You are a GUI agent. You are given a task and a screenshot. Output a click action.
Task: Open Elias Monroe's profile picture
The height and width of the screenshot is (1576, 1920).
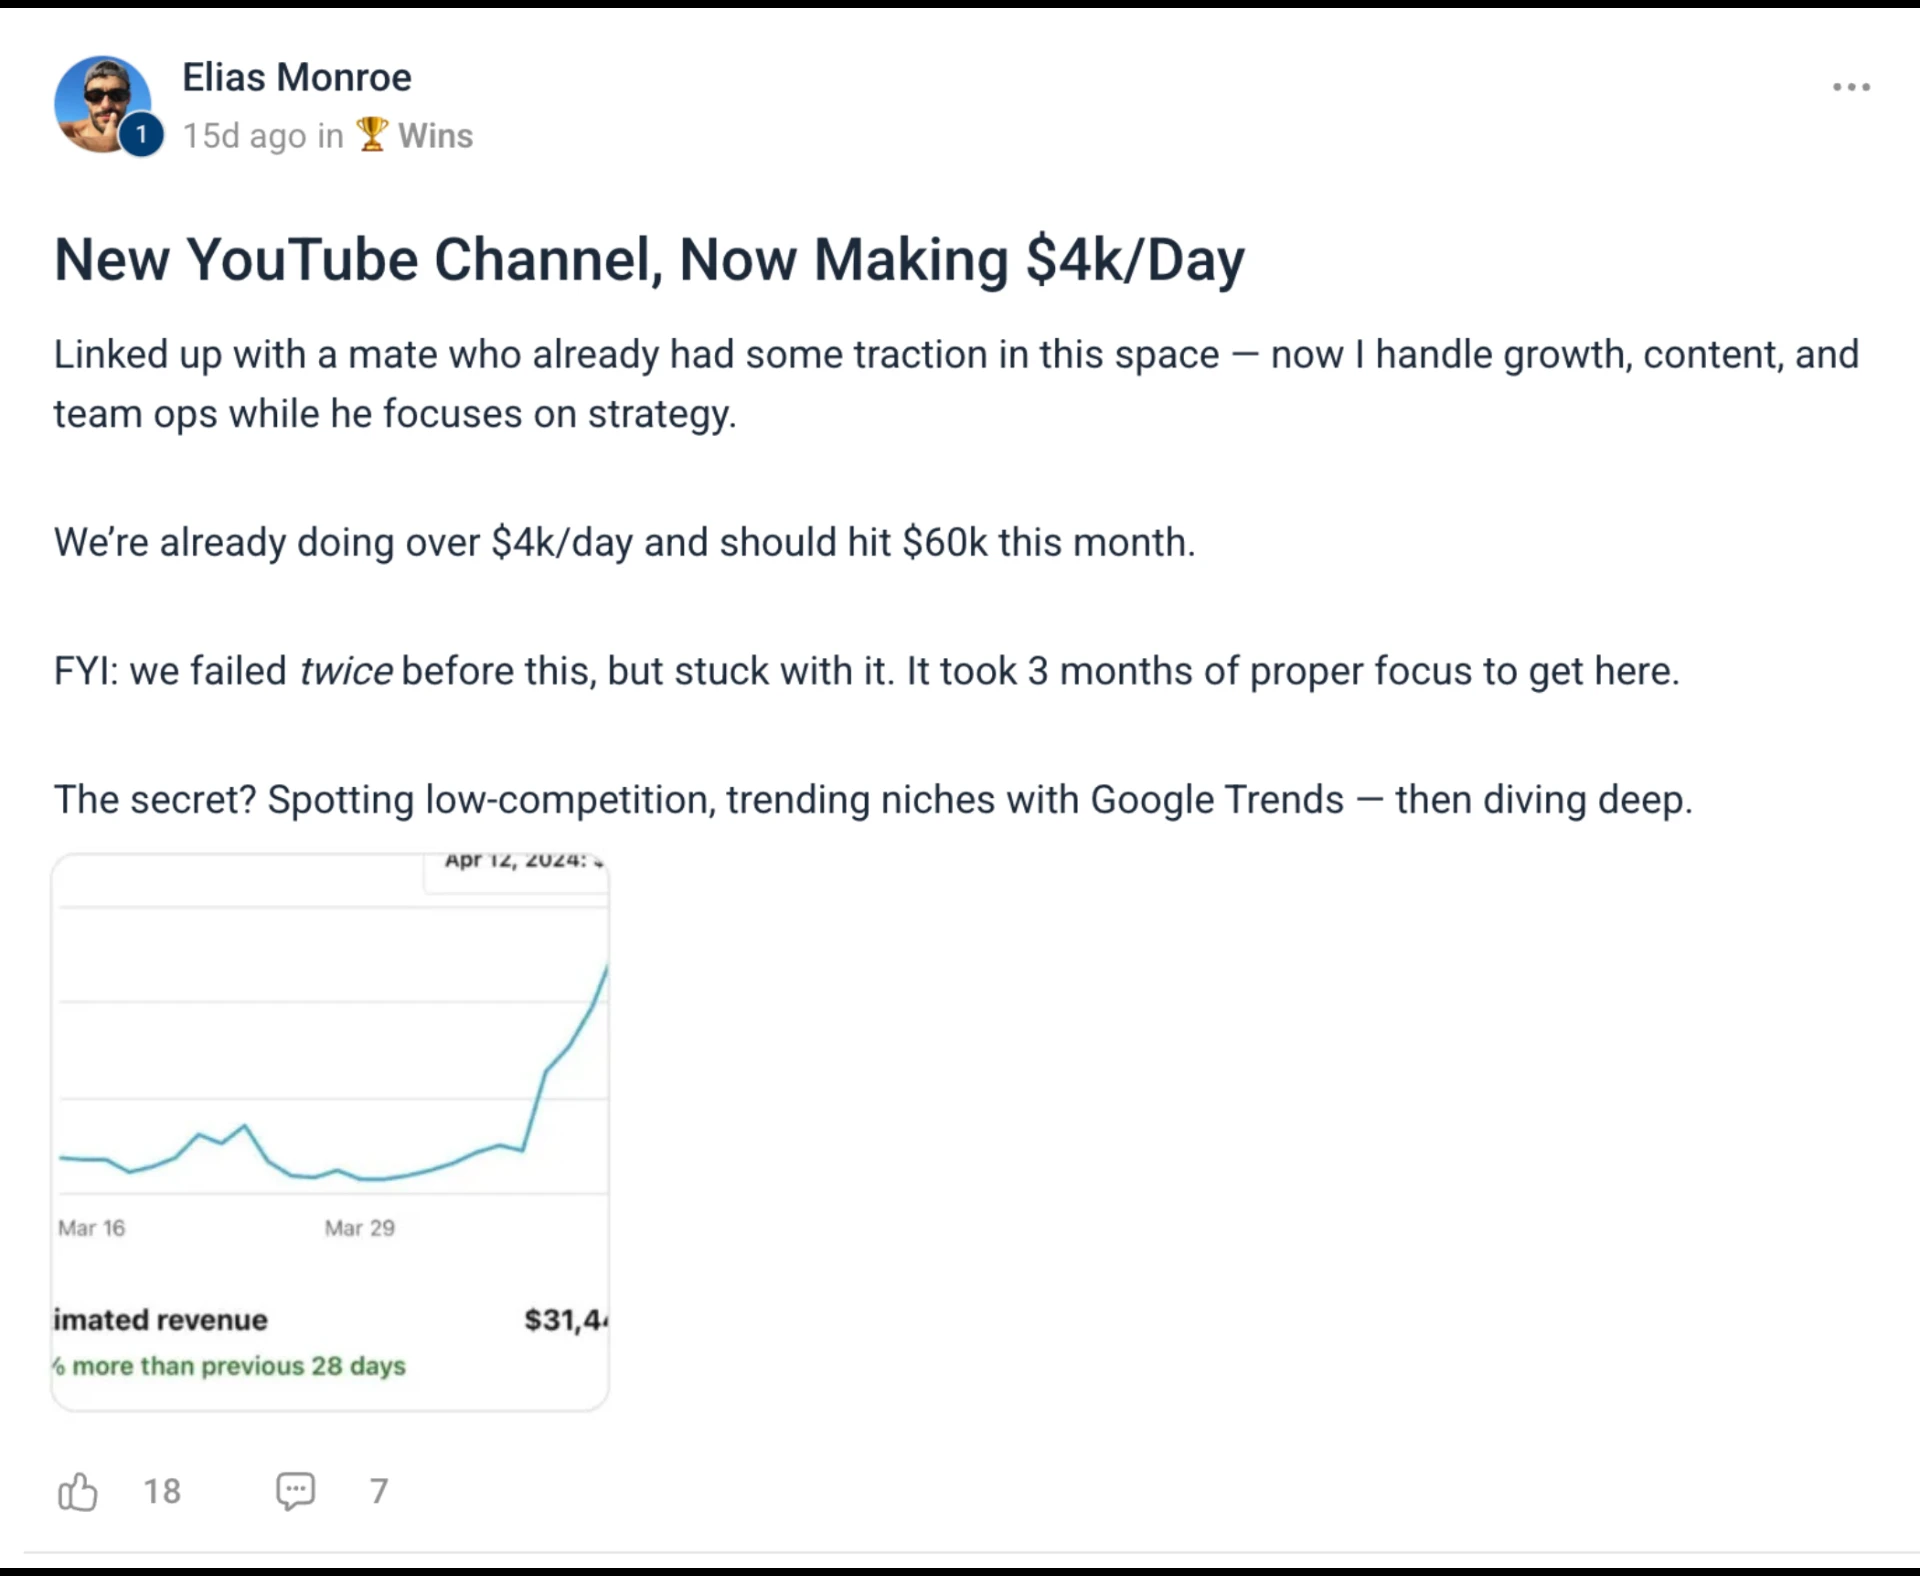click(103, 104)
